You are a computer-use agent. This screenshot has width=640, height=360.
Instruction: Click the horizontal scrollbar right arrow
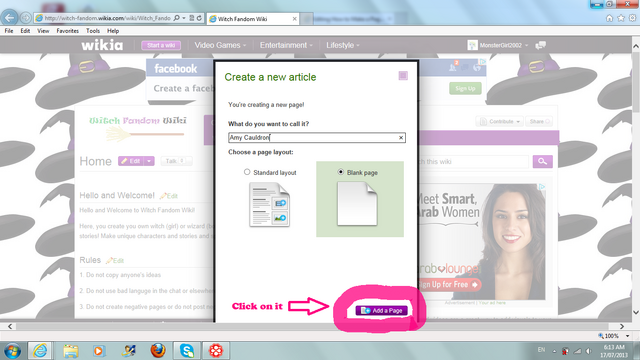tap(622, 327)
